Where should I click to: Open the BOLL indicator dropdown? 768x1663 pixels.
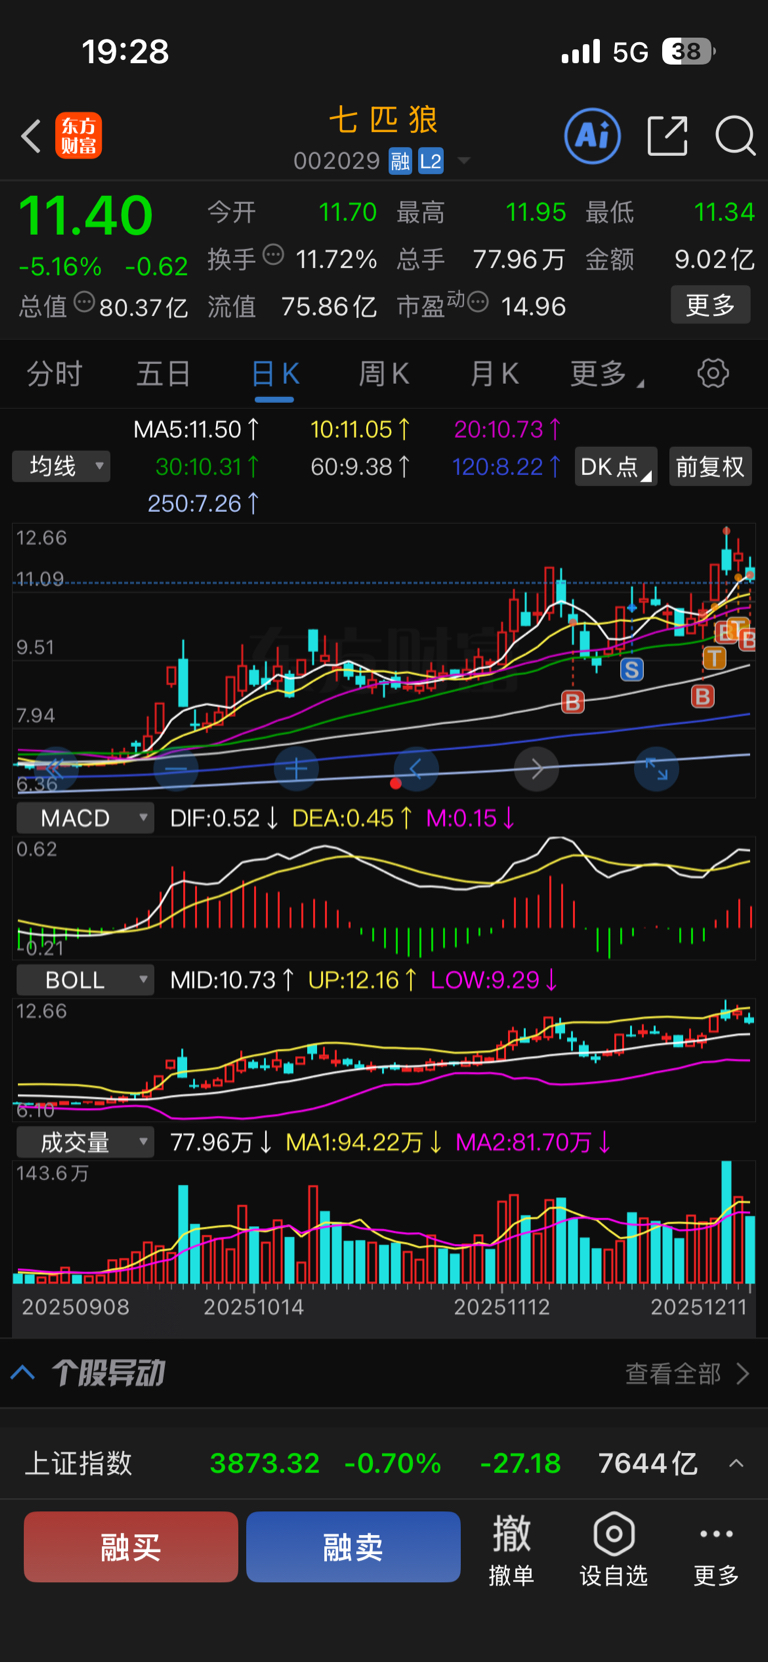(85, 980)
